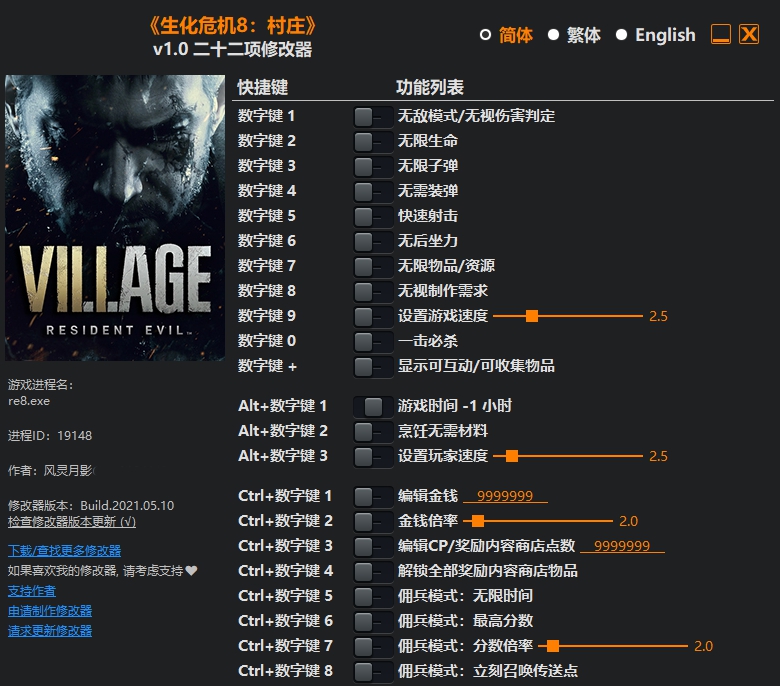The image size is (780, 686).
Task: Enable 编辑金钱 toggle
Action: (x=373, y=496)
